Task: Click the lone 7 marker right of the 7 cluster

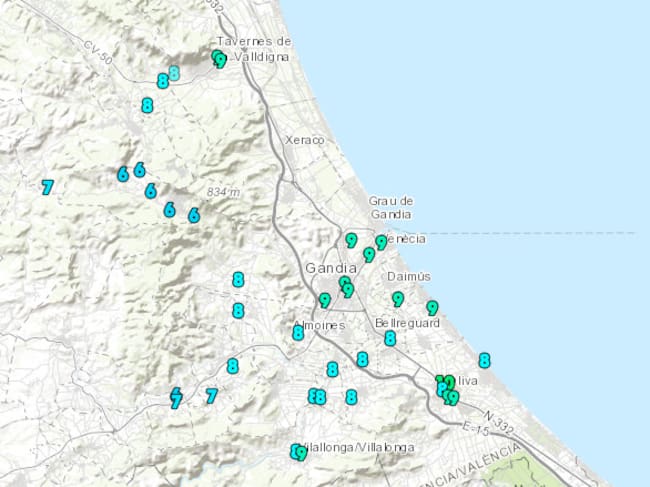Action: tap(211, 396)
